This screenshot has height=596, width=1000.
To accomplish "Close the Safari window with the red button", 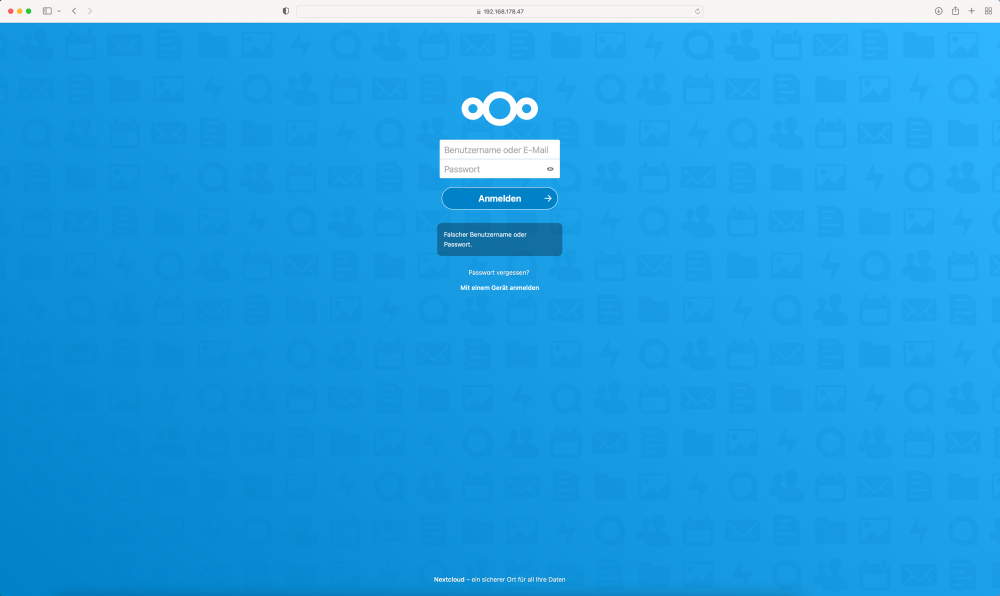I will tap(11, 11).
